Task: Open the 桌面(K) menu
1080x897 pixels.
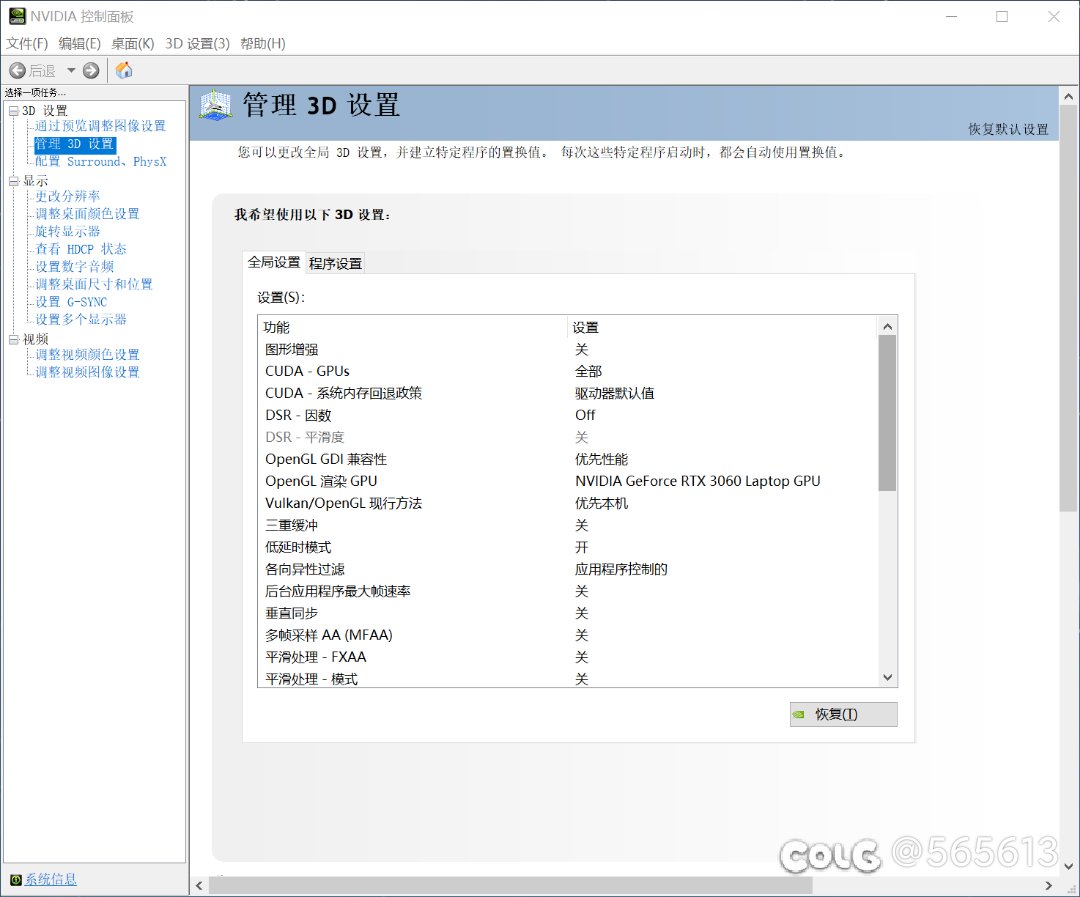Action: [133, 43]
